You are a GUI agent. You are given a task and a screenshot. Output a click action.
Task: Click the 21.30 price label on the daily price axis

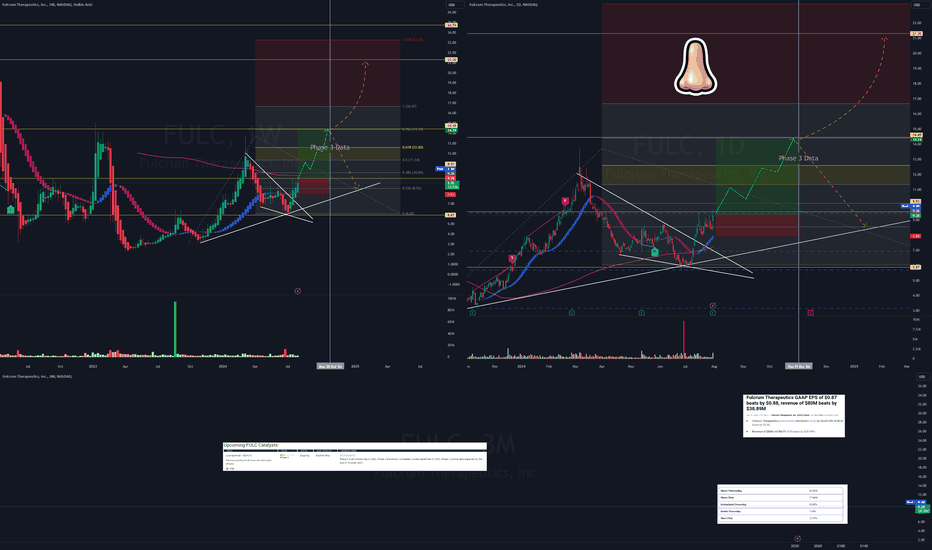[916, 33]
